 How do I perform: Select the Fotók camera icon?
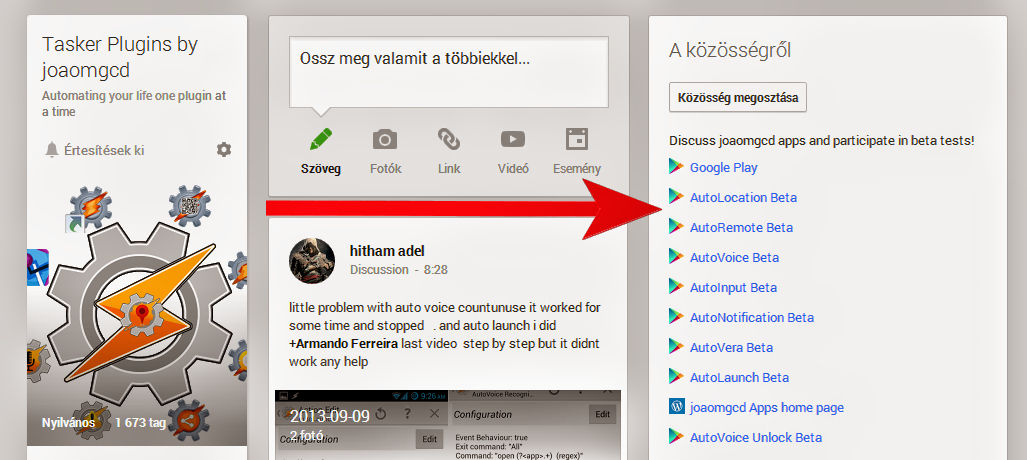[x=385, y=139]
